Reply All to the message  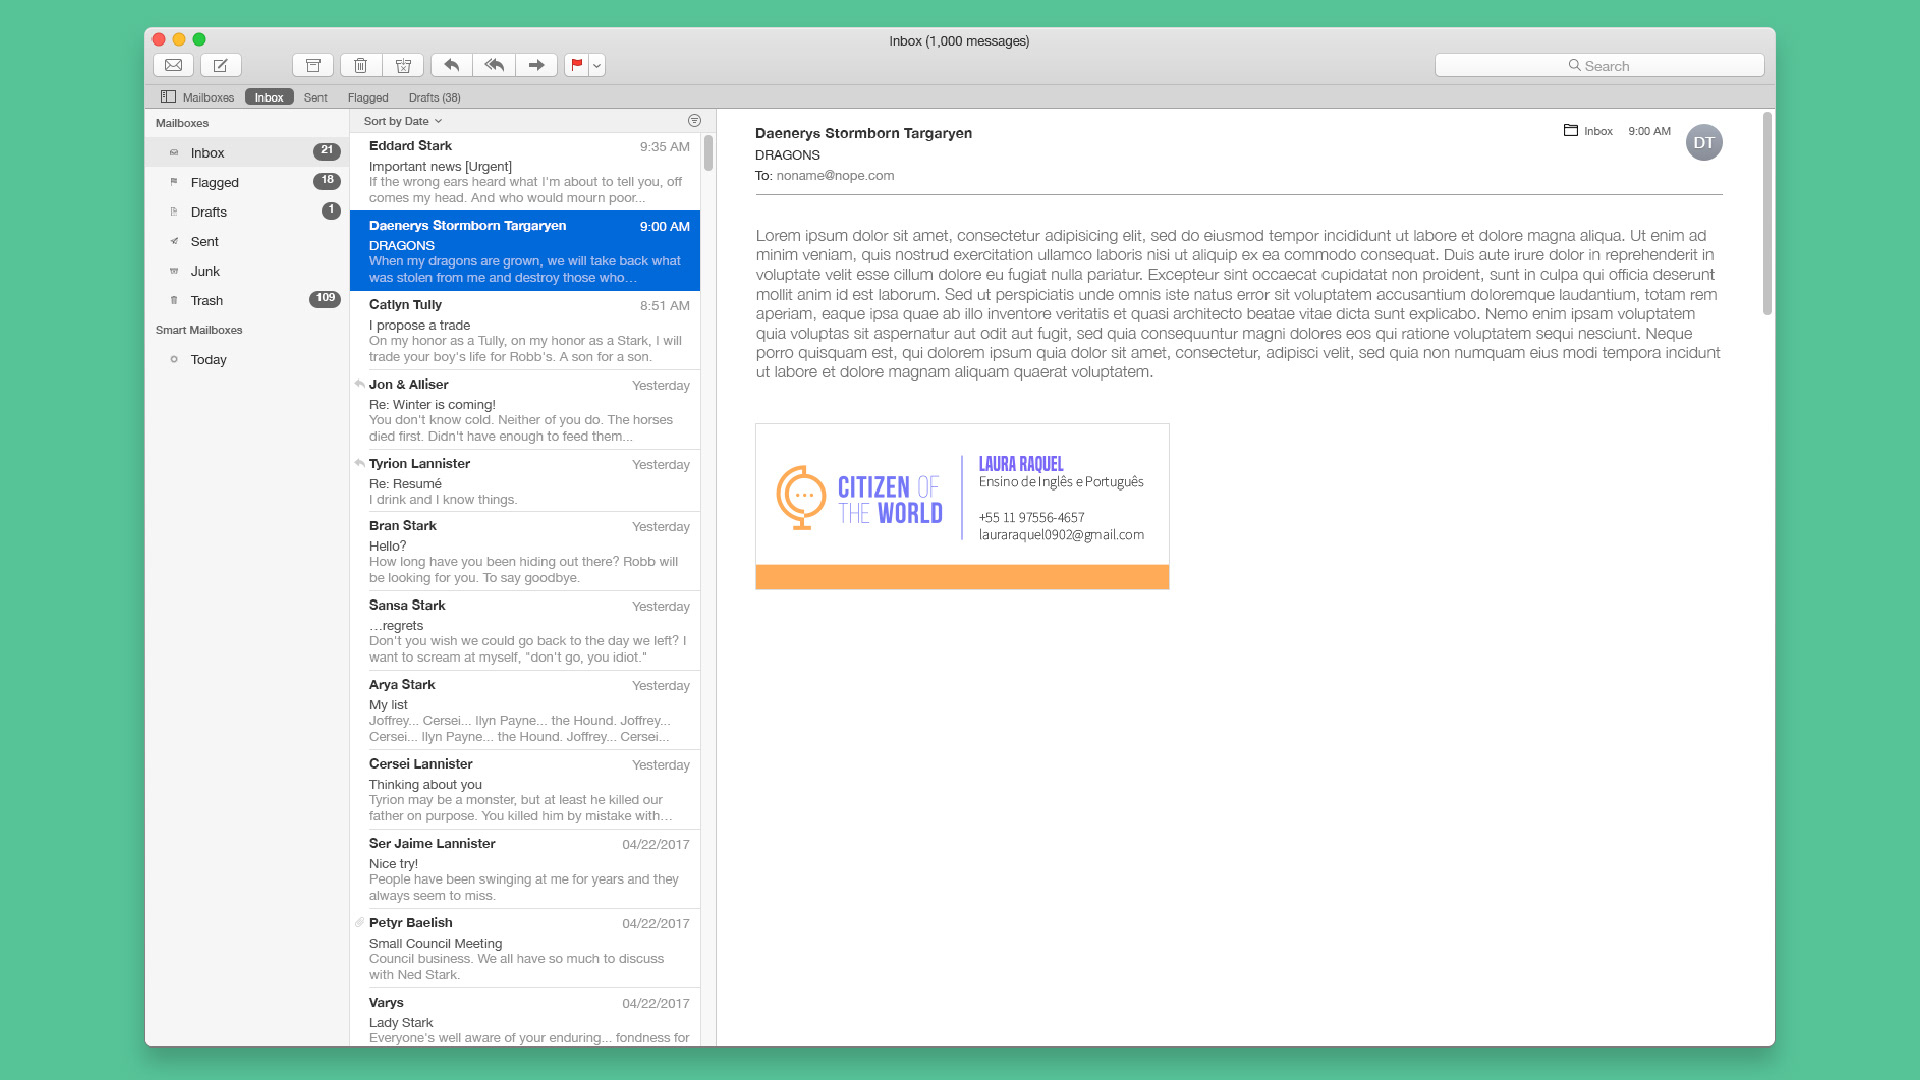(494, 65)
